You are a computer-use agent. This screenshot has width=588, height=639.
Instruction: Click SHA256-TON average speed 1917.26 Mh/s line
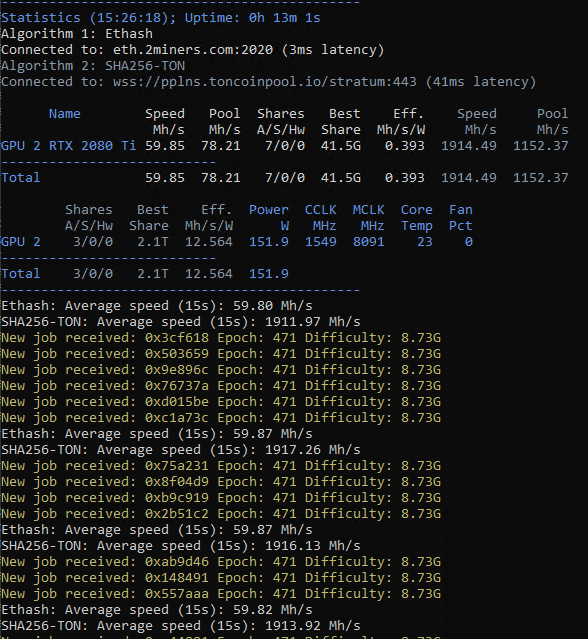click(x=181, y=450)
